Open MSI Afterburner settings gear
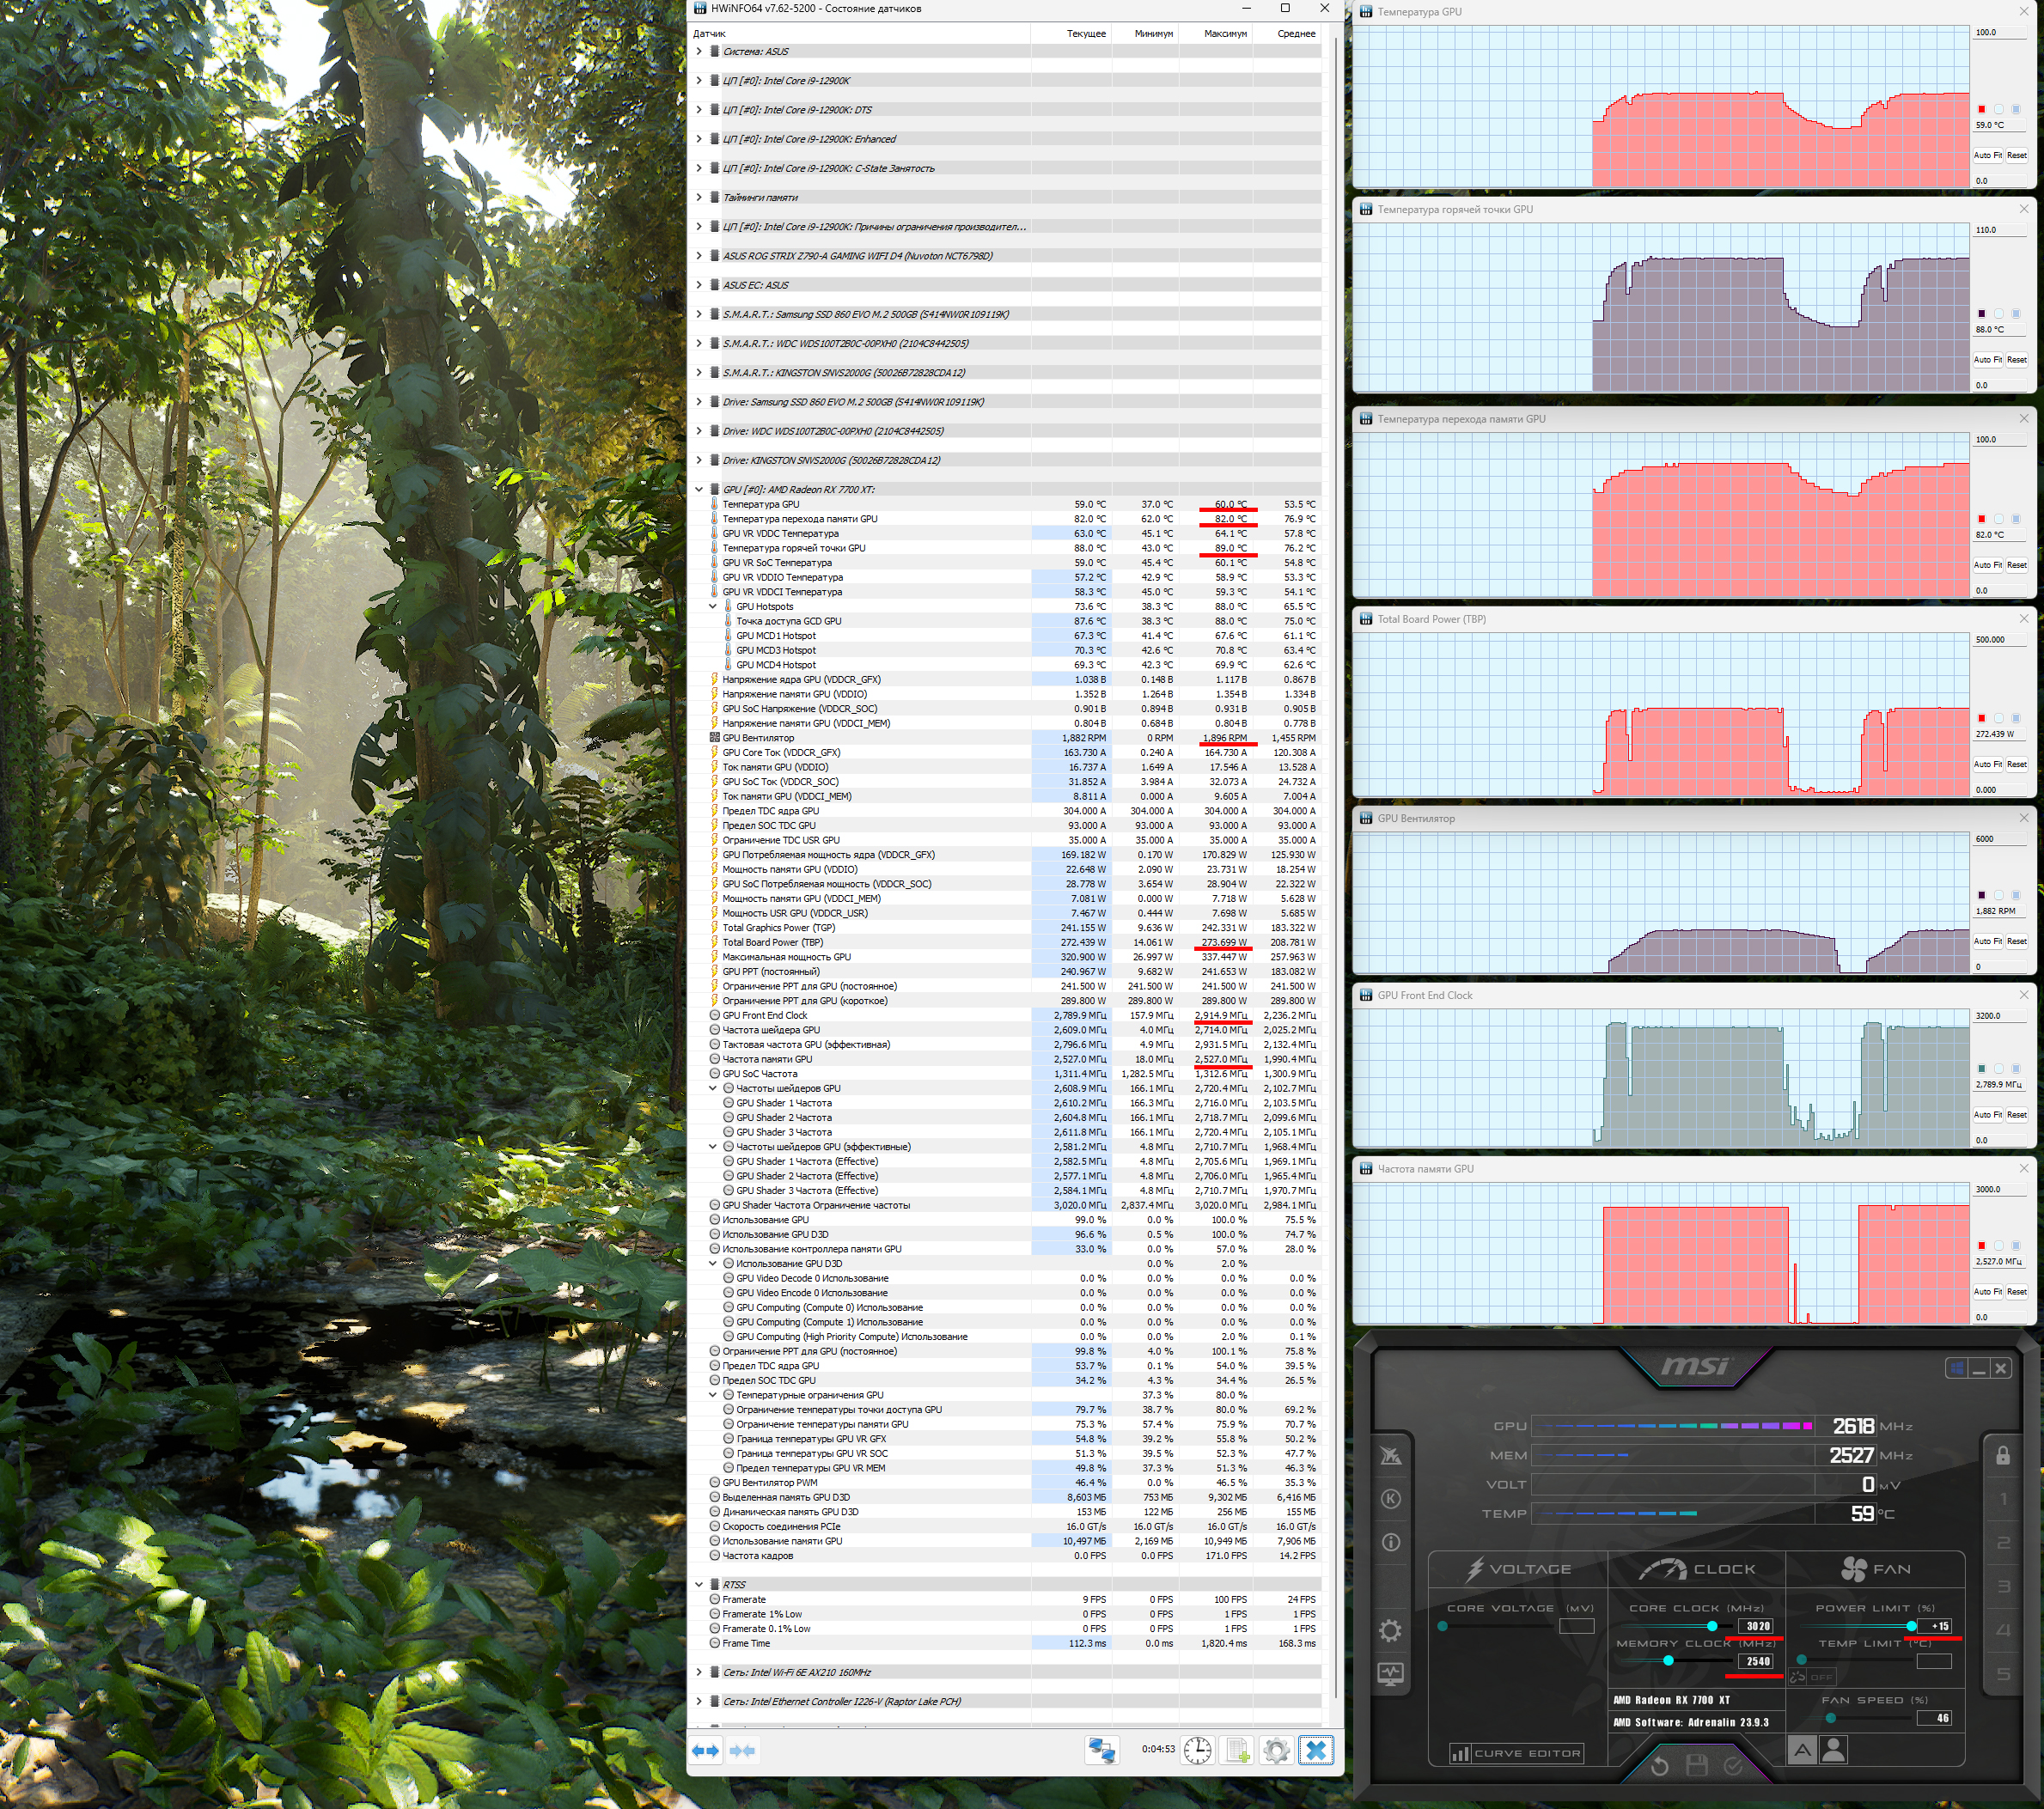Viewport: 2044px width, 1809px height. pyautogui.click(x=1390, y=1631)
